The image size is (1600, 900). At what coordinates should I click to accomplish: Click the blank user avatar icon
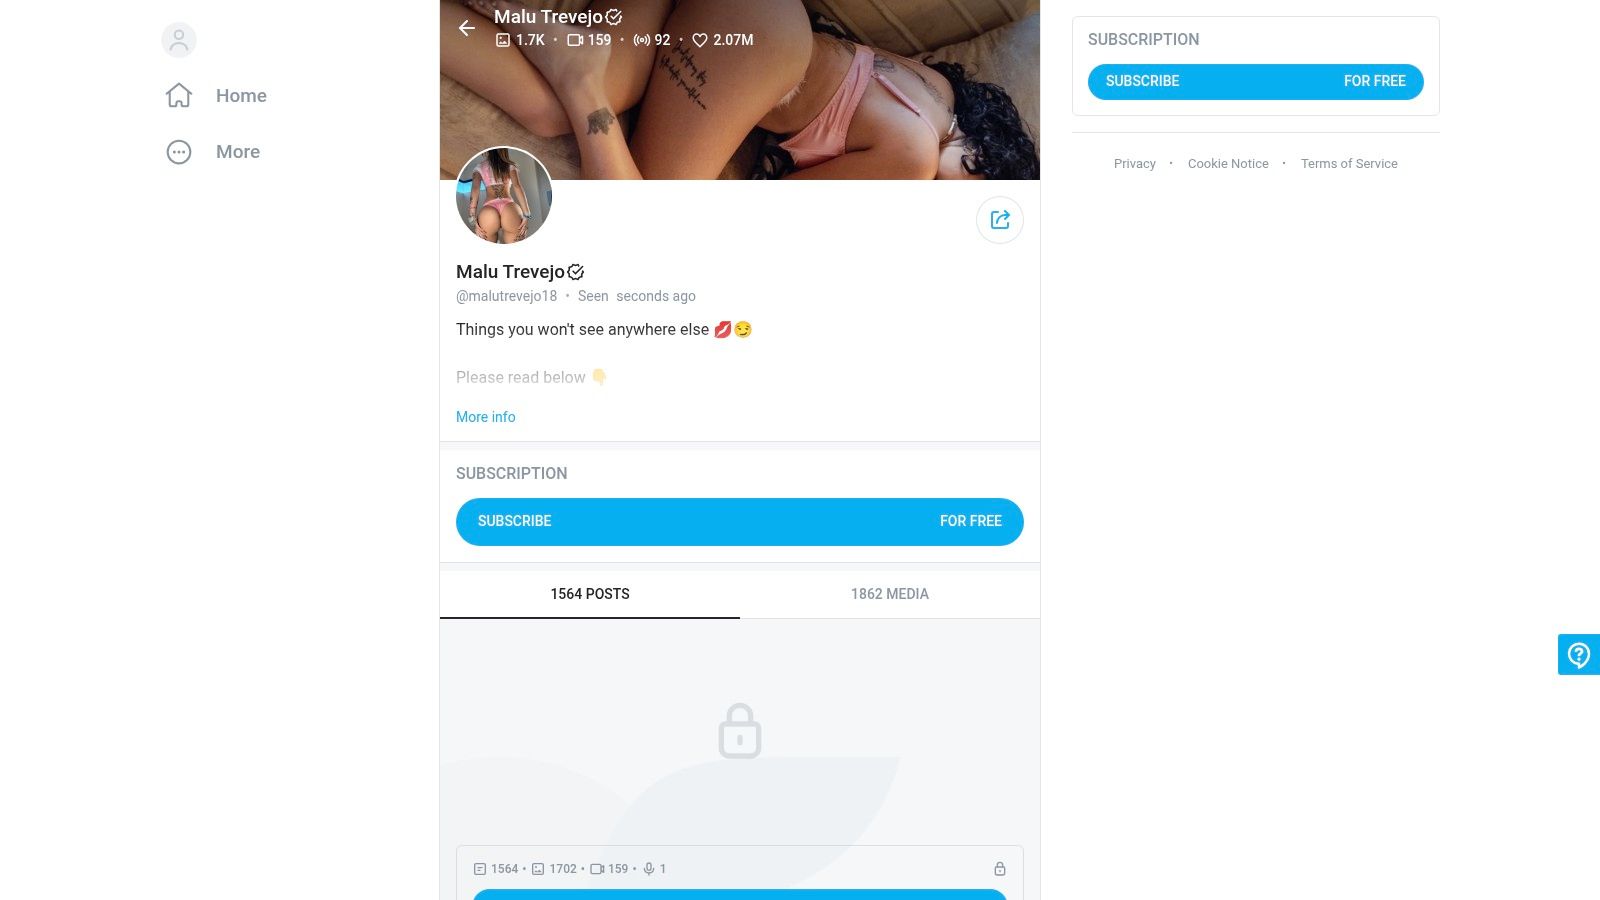coord(179,40)
